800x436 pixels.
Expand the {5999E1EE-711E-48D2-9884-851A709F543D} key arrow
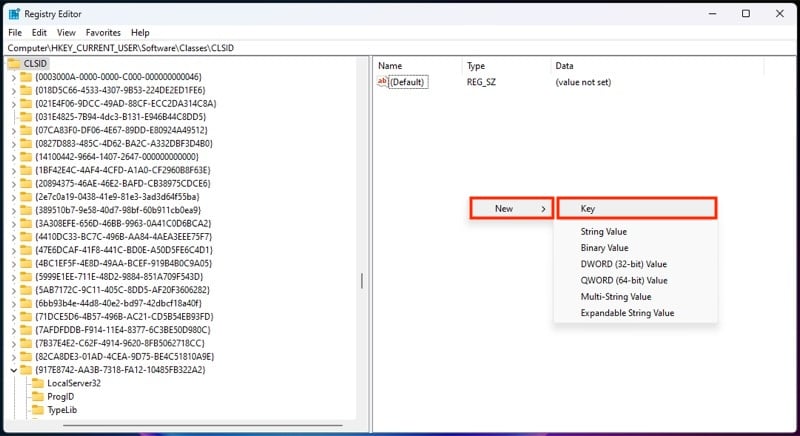14,276
